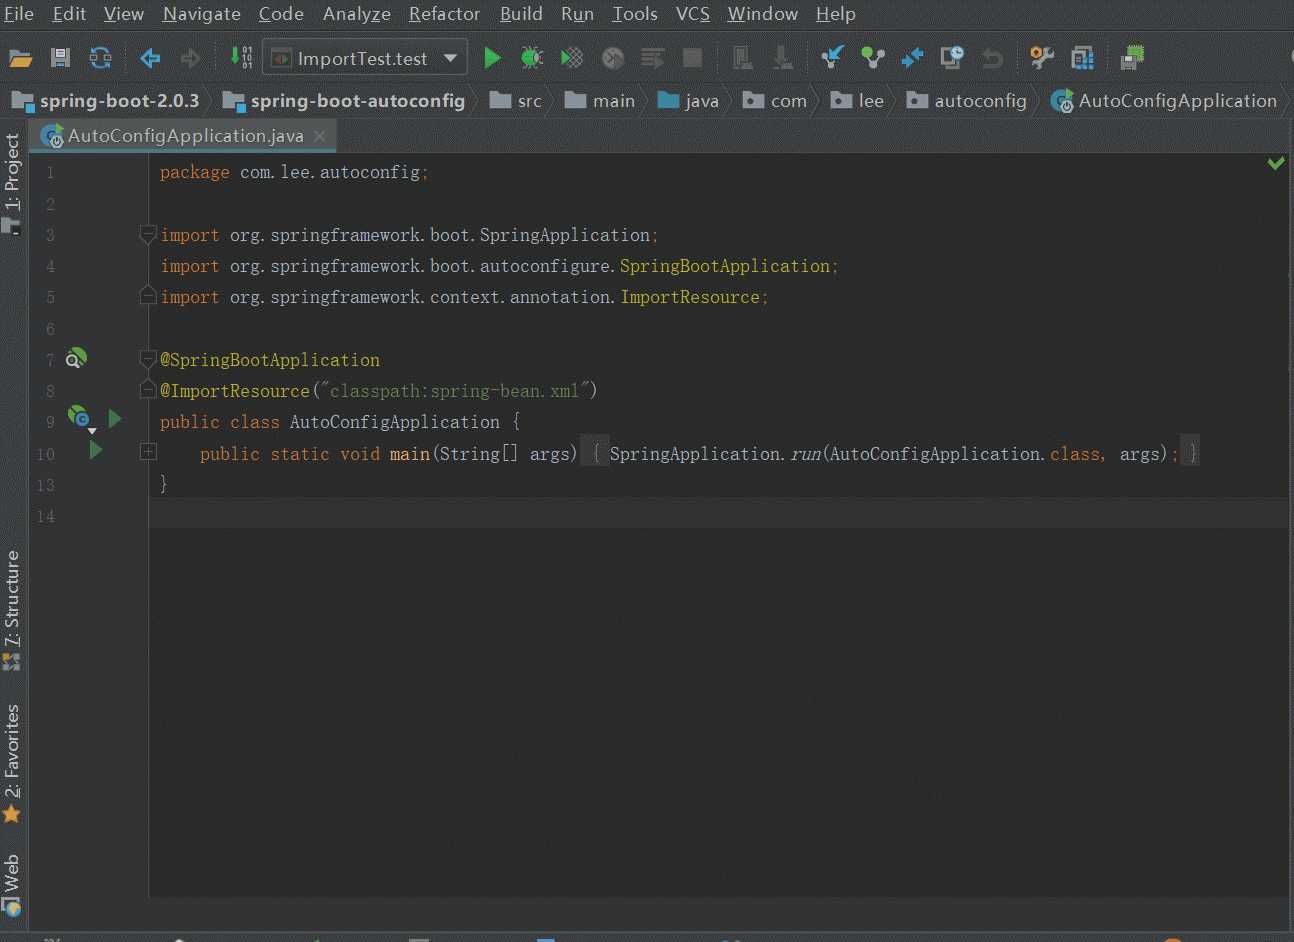Click the green inspection checkmark indicator
Screen dimensions: 1294x942
(1276, 163)
